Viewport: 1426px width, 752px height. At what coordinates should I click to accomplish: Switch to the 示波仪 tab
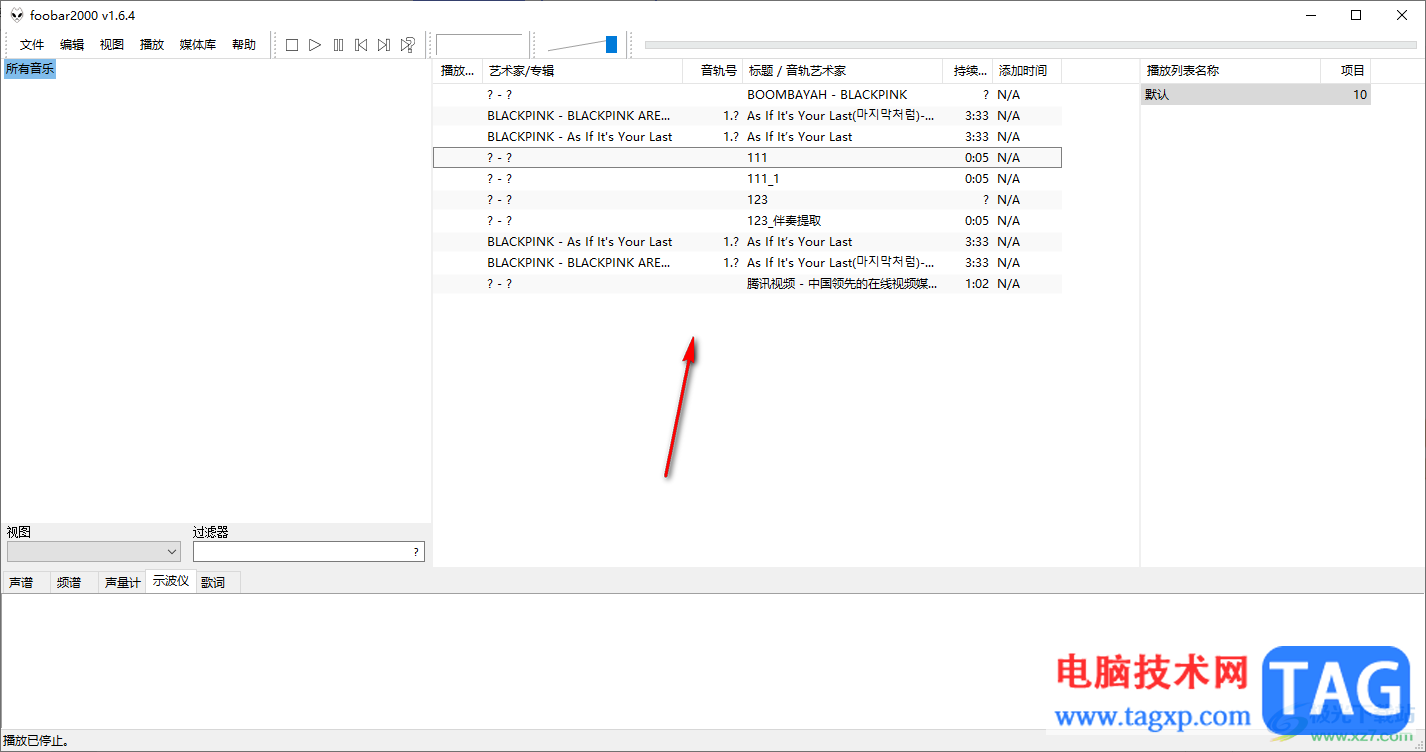pos(171,581)
